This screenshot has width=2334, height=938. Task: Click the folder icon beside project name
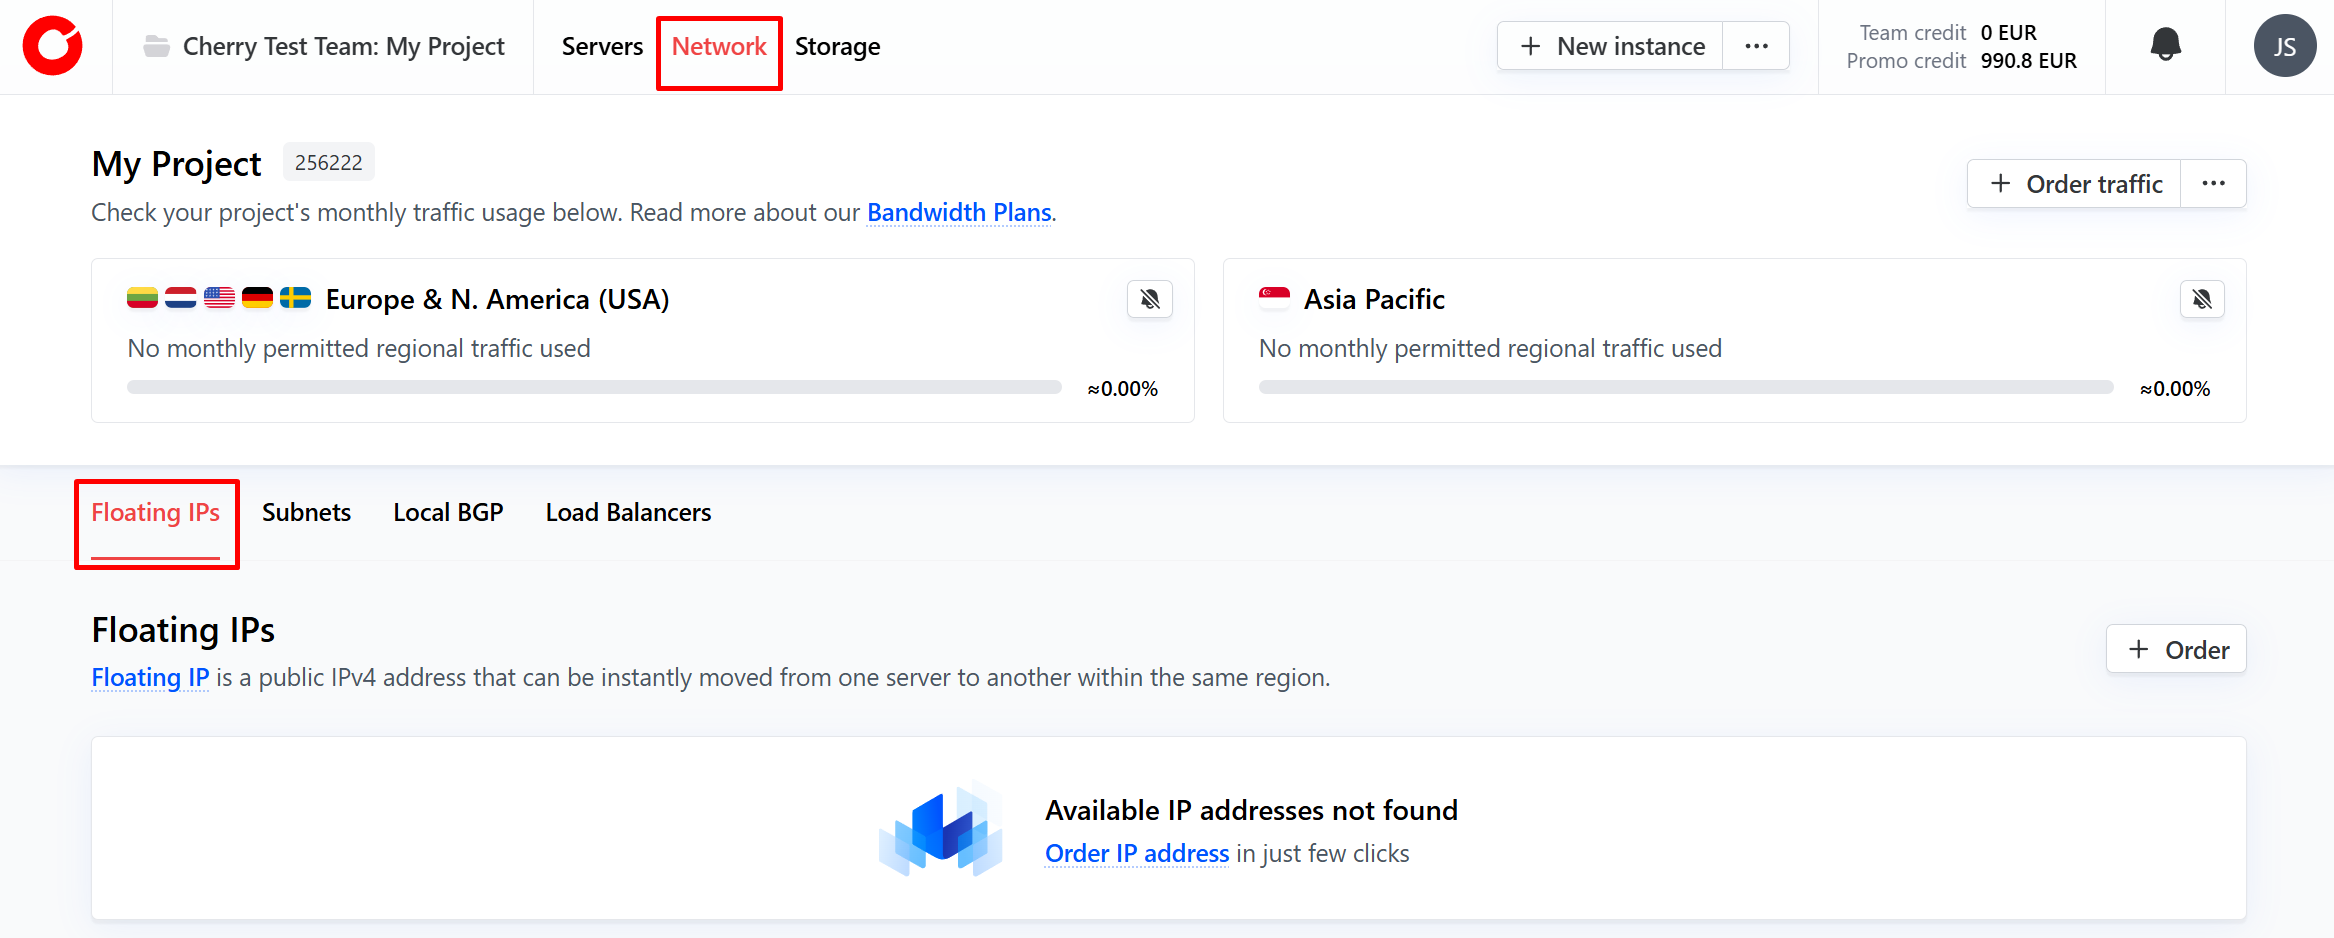click(156, 46)
